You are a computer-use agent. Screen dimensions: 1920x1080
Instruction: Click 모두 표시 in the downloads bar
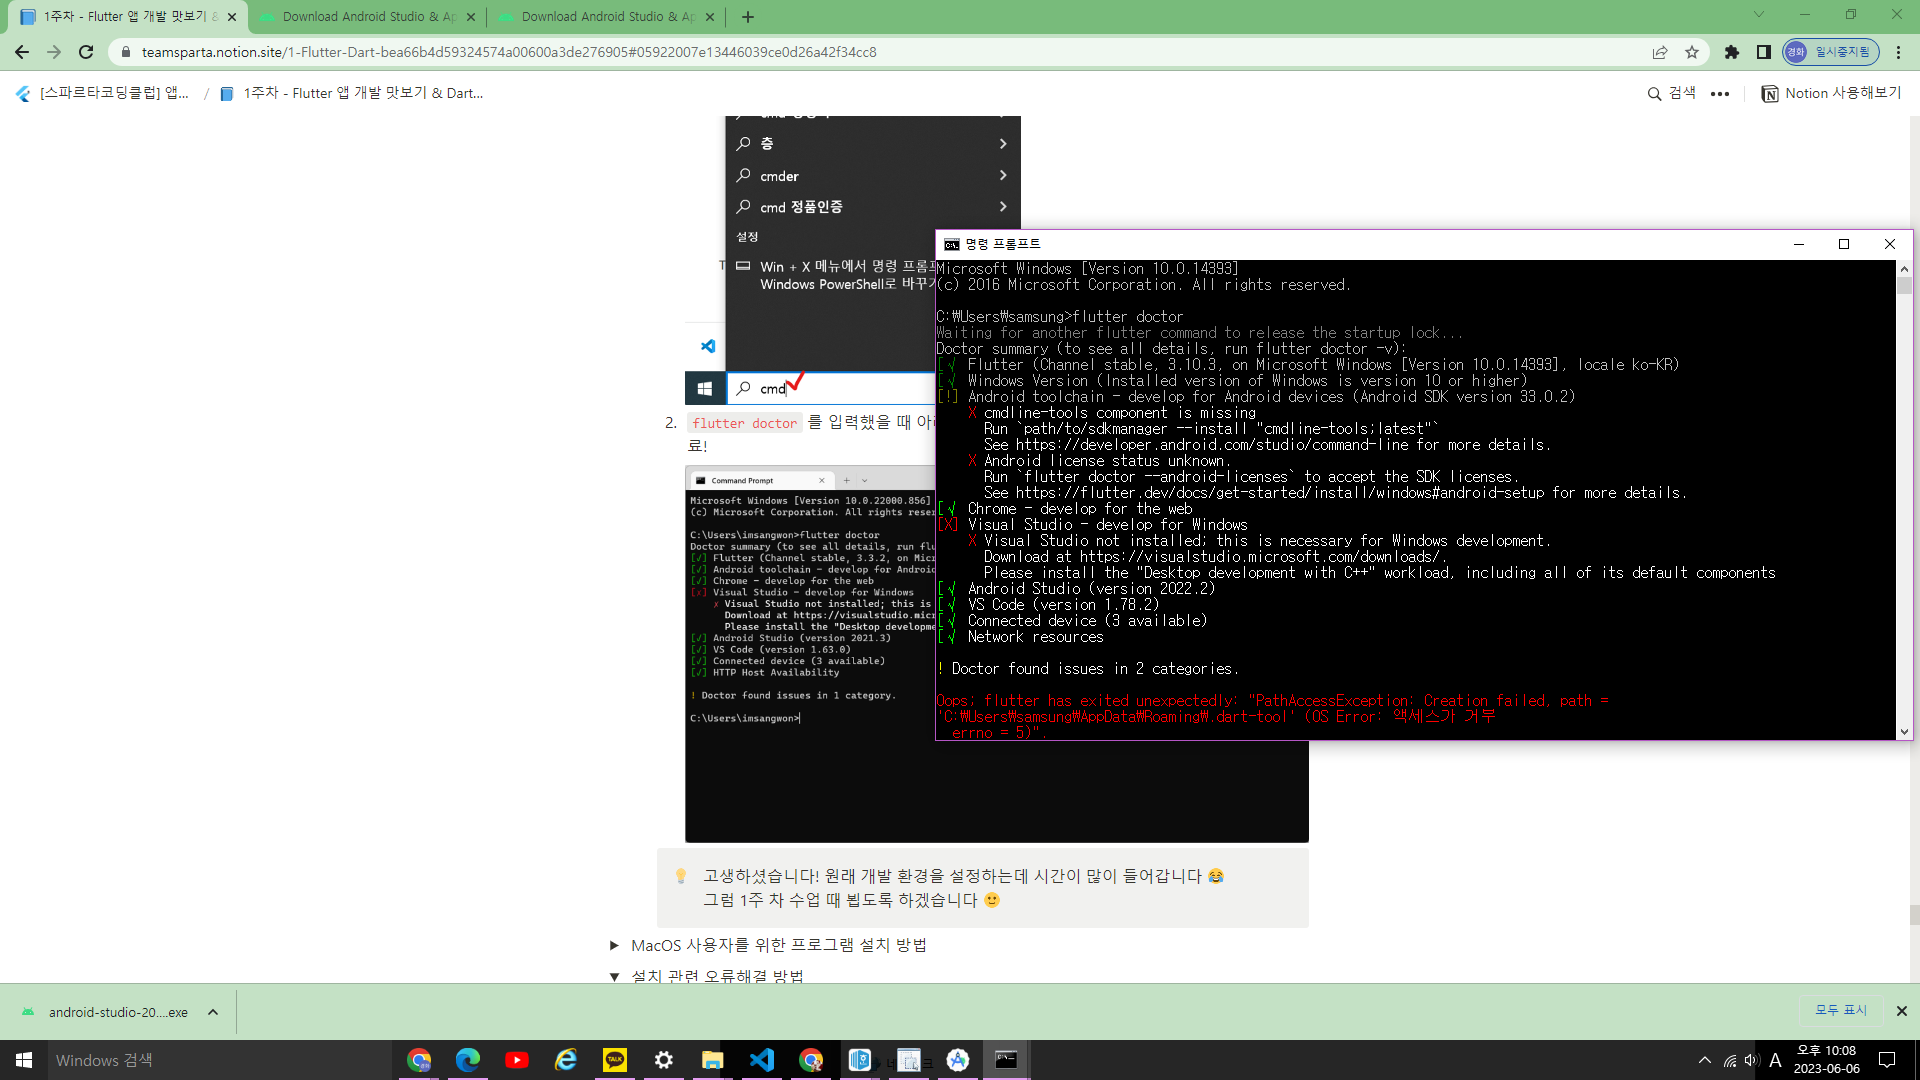tap(1841, 1011)
